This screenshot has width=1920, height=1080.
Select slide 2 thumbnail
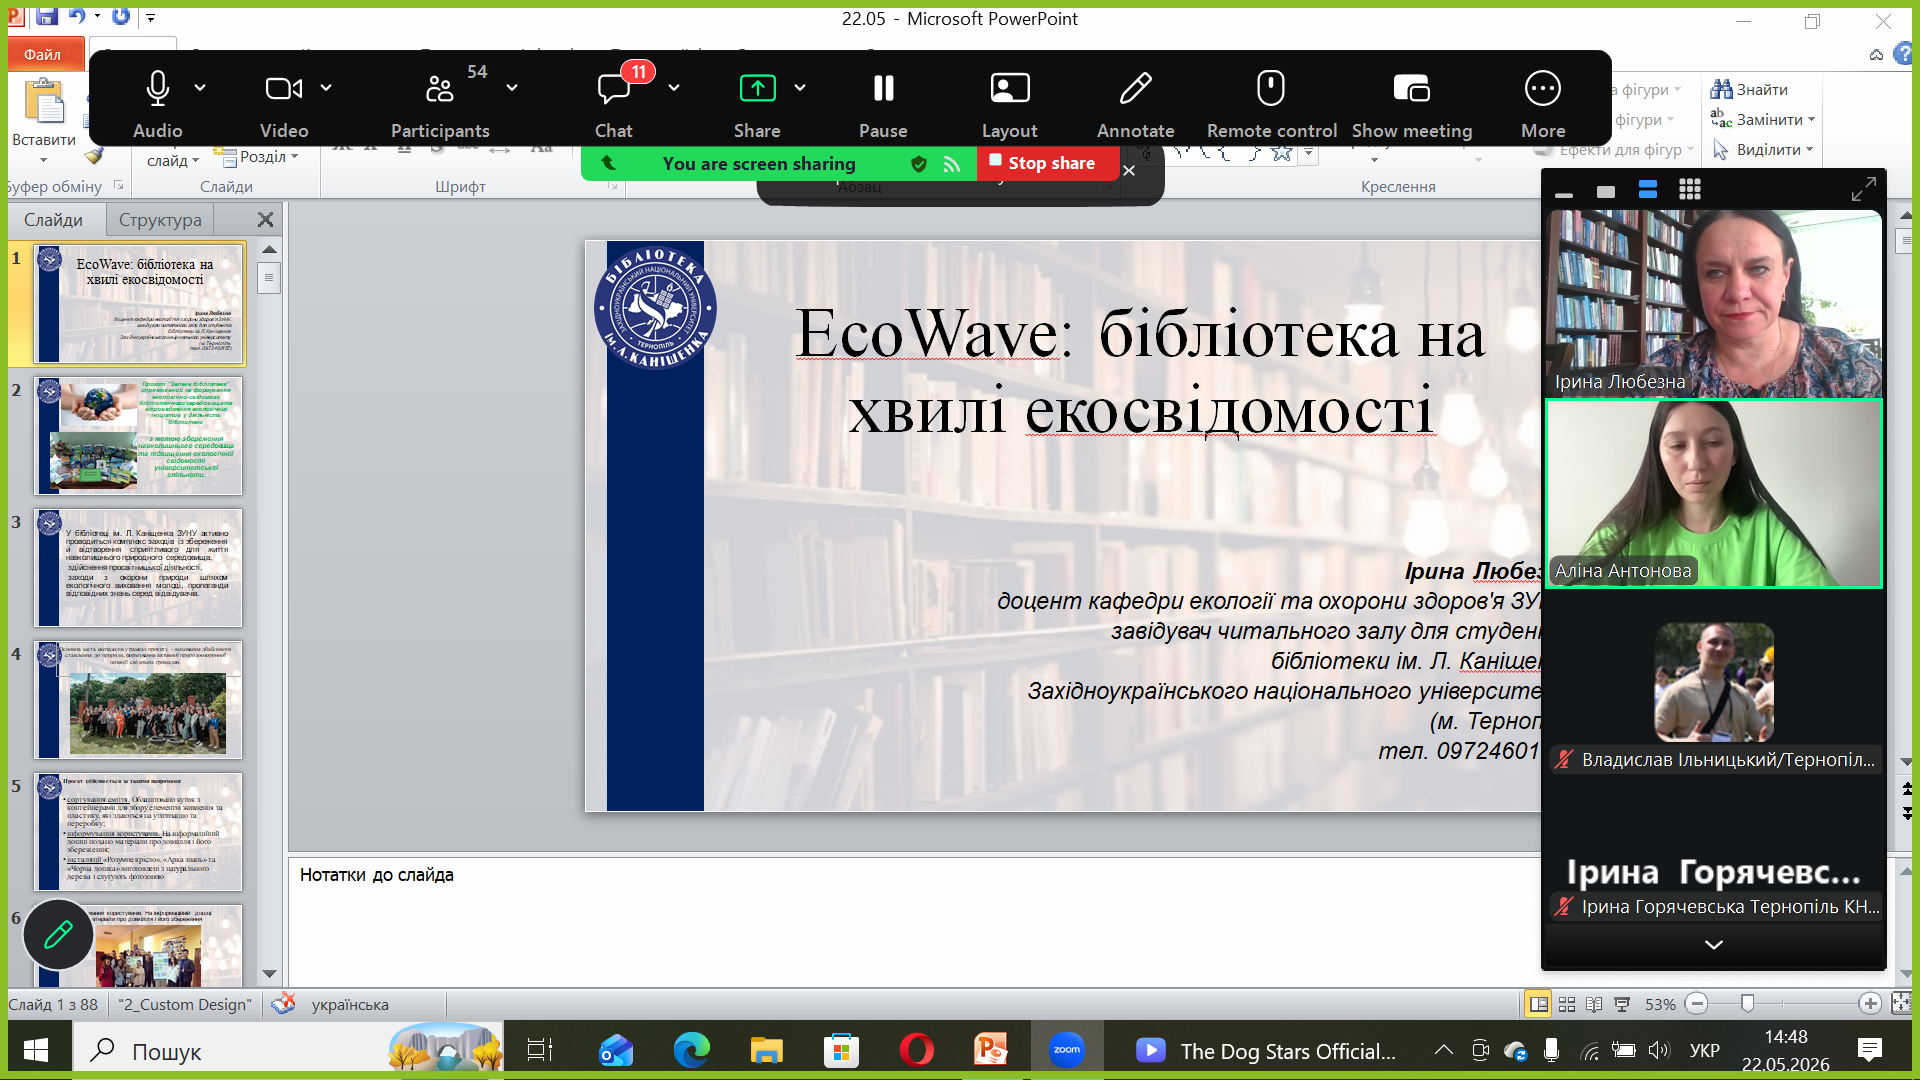139,436
